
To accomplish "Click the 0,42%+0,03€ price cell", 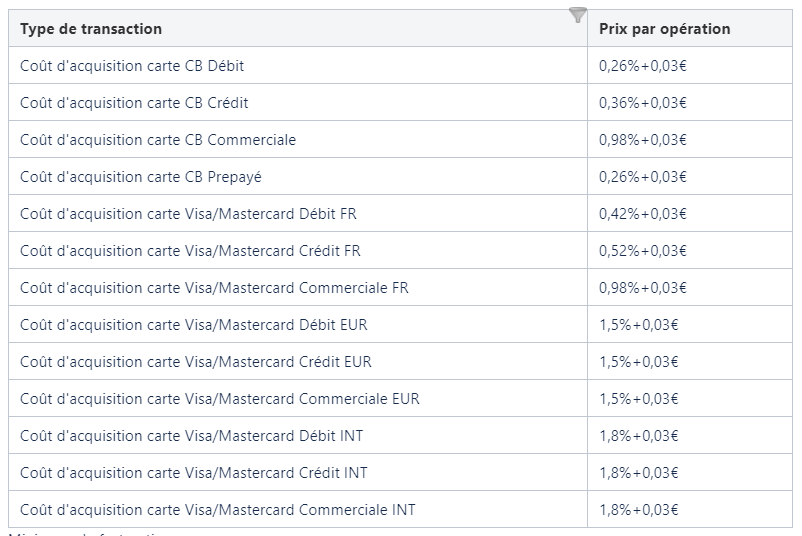I will pyautogui.click(x=643, y=214).
